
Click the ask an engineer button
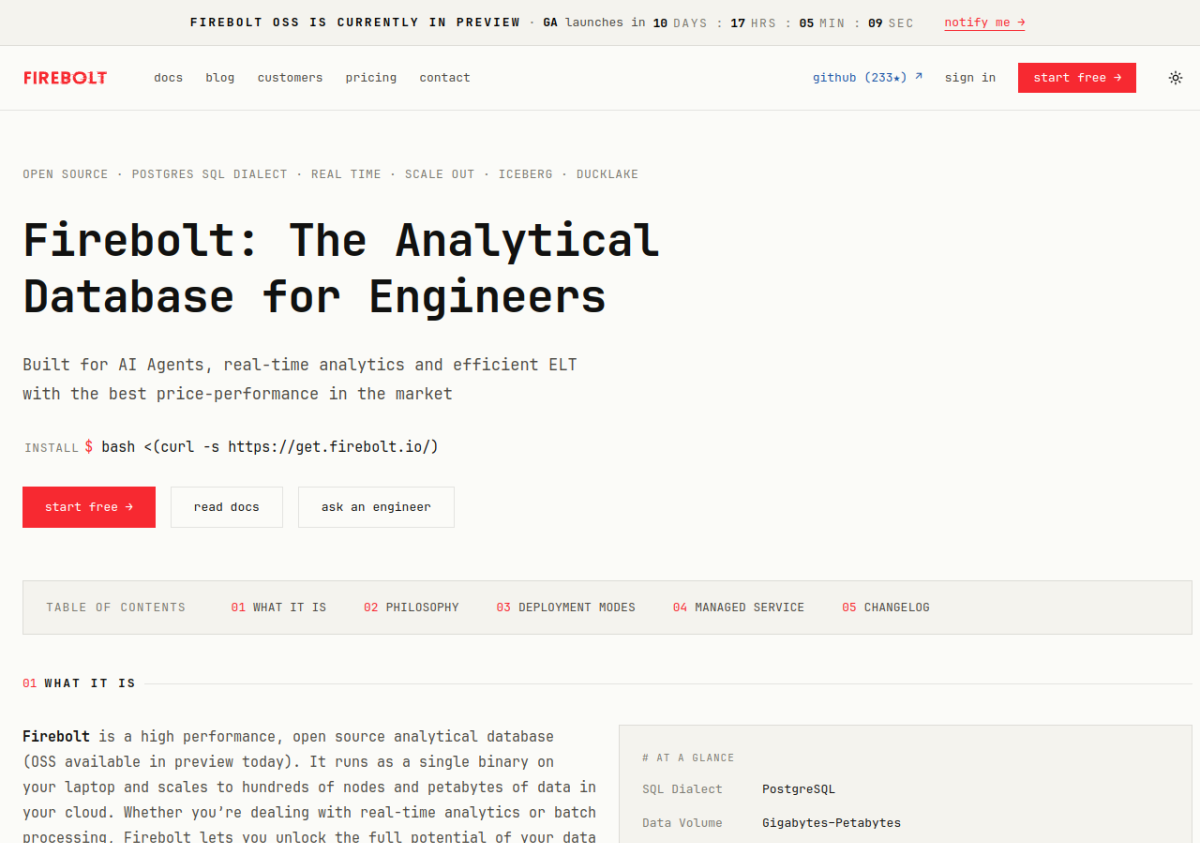point(376,507)
